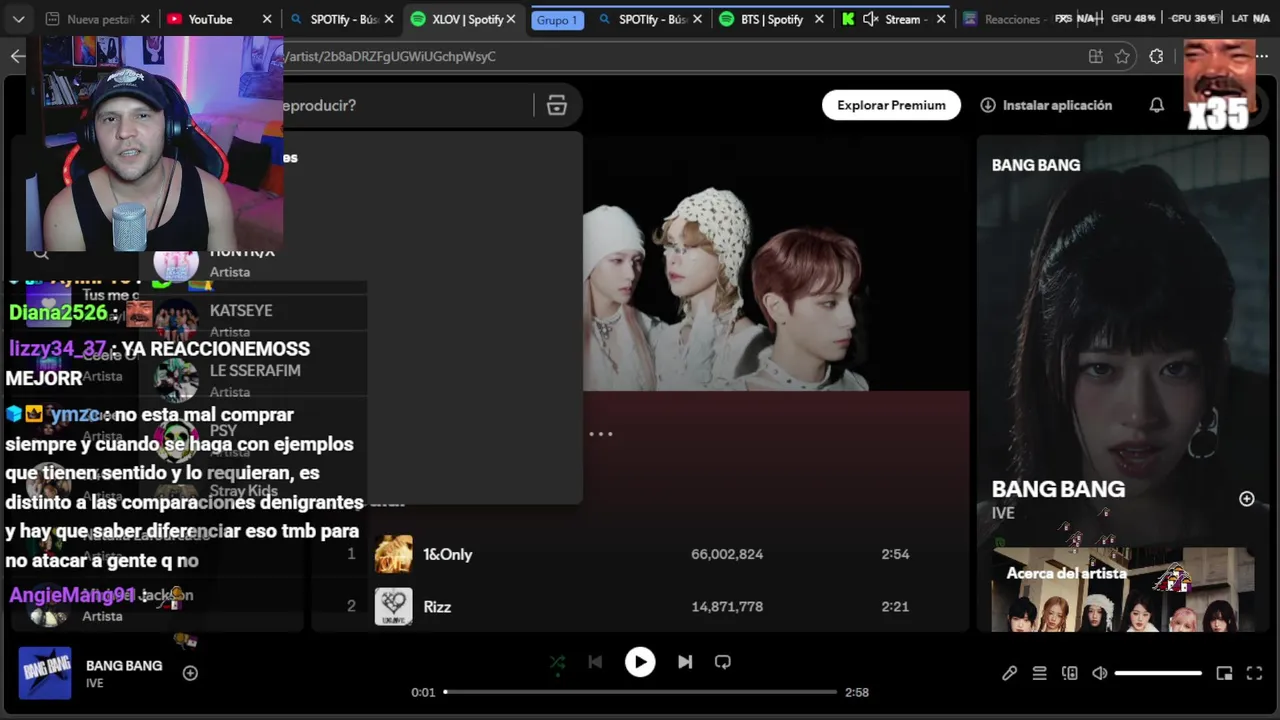Screen dimensions: 1280x720
Task: Go back with browser back arrow
Action: [17, 56]
